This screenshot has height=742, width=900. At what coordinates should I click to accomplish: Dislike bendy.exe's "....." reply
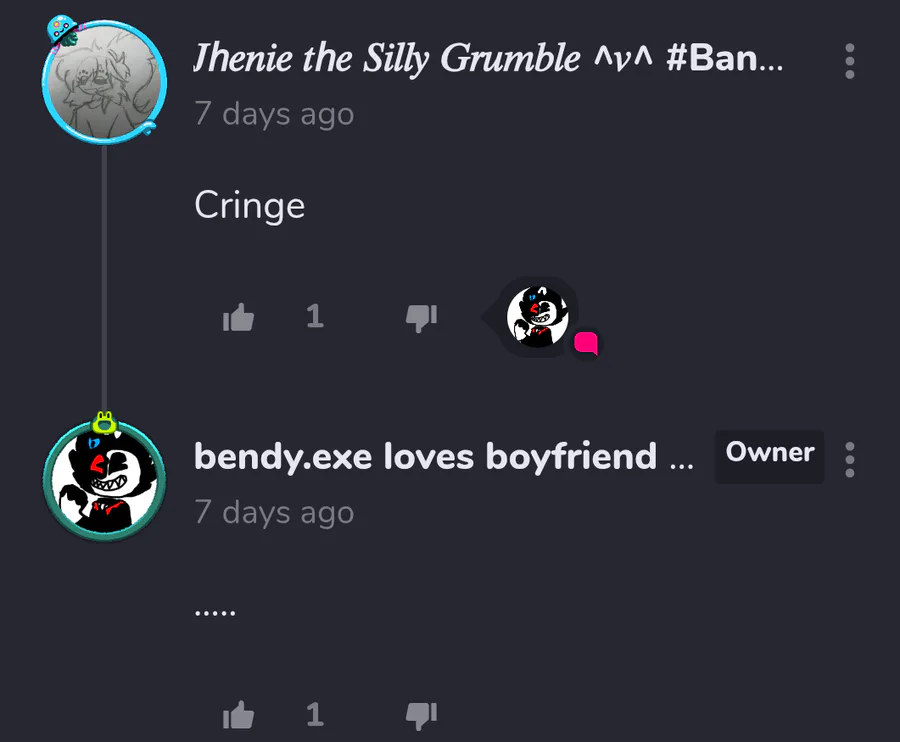click(x=421, y=716)
